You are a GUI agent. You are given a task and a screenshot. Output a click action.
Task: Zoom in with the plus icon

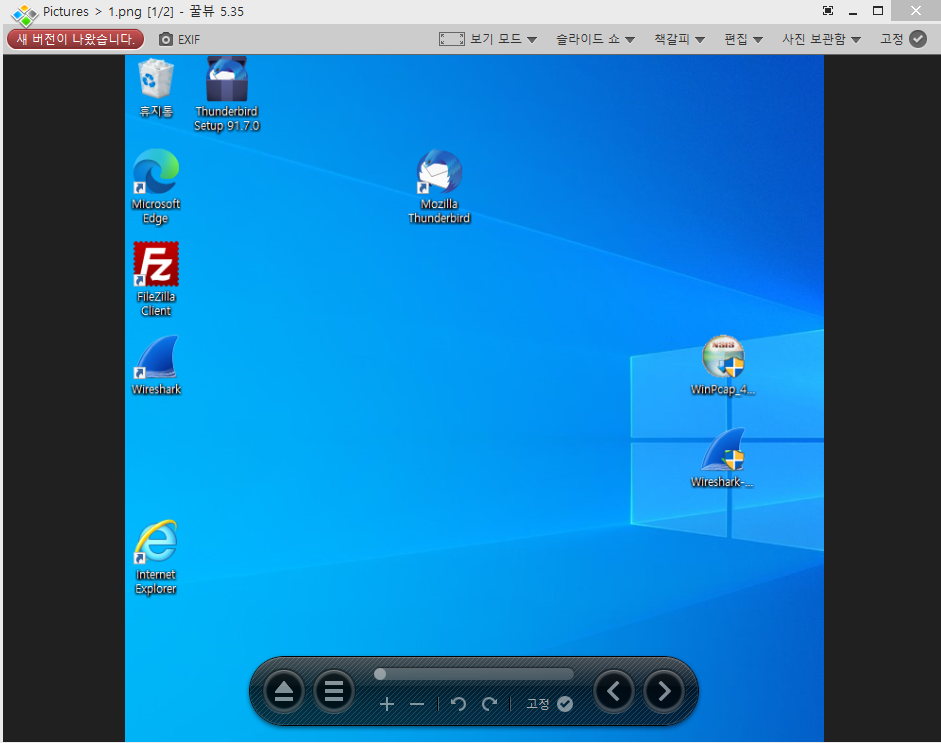pyautogui.click(x=387, y=704)
